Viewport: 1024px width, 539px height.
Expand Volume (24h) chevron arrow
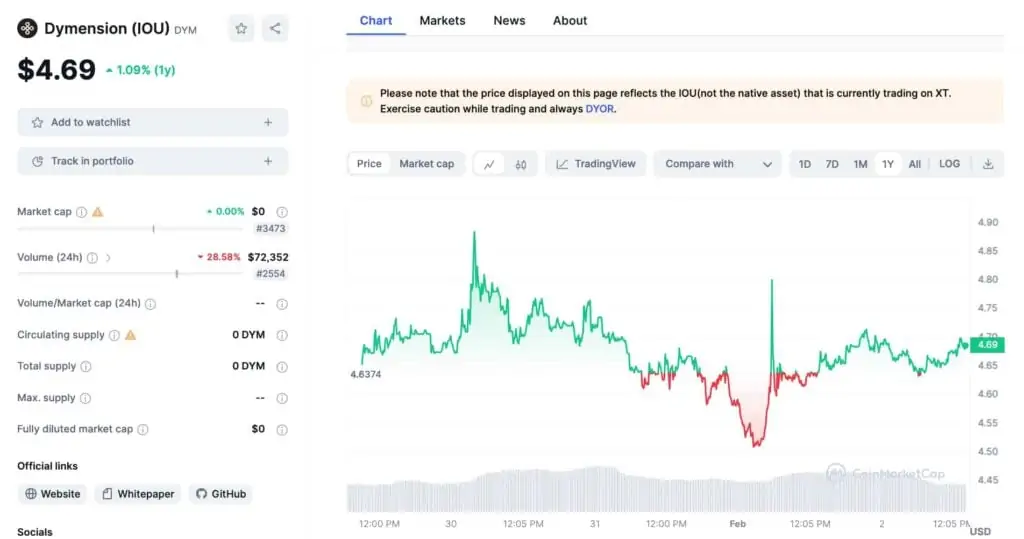[x=108, y=257]
